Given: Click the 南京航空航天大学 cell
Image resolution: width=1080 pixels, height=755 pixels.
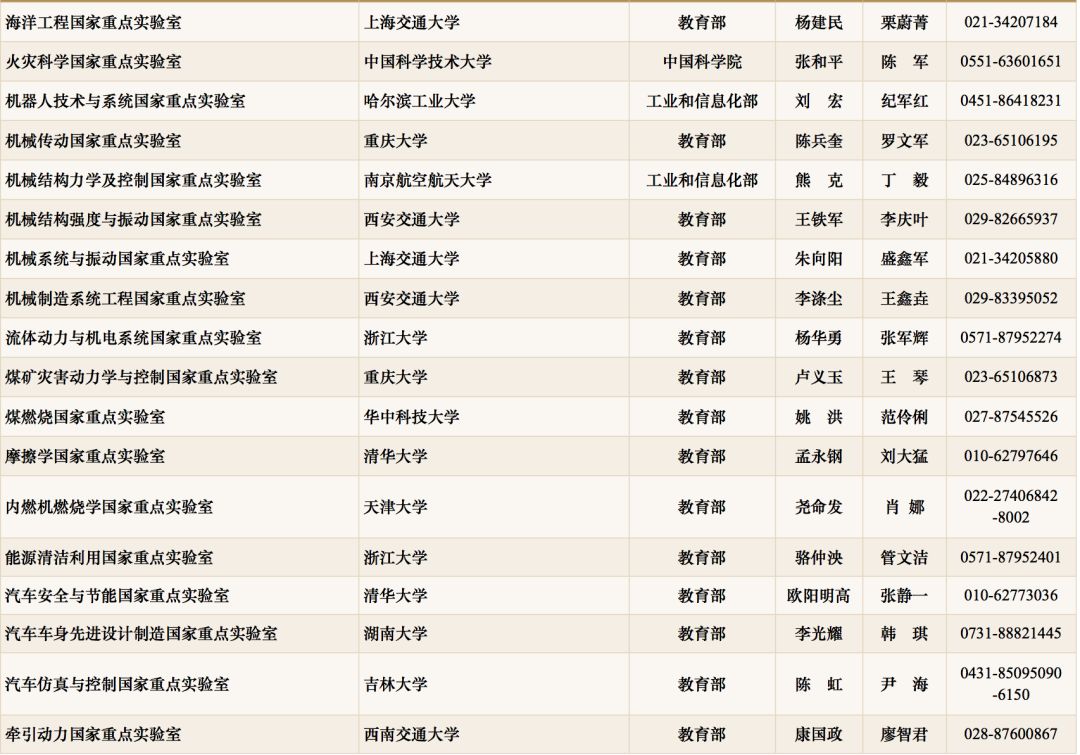Looking at the screenshot, I should click(x=428, y=181).
